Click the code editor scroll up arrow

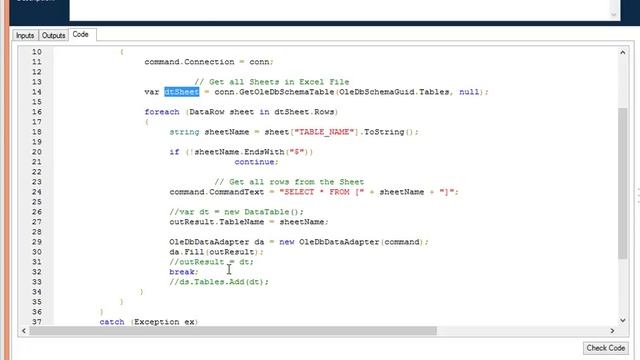coord(622,53)
